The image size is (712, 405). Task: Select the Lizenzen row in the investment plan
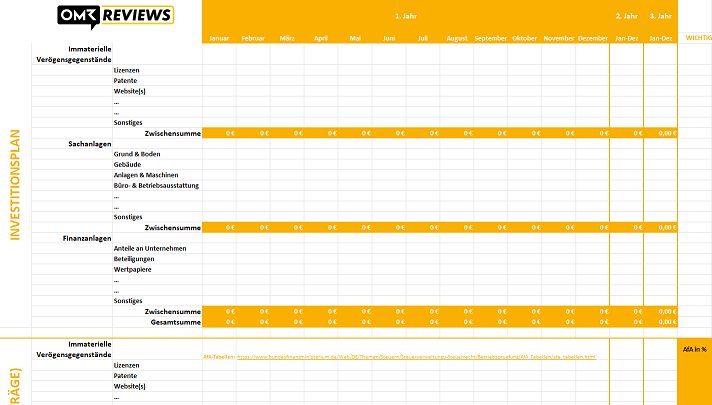tap(126, 69)
